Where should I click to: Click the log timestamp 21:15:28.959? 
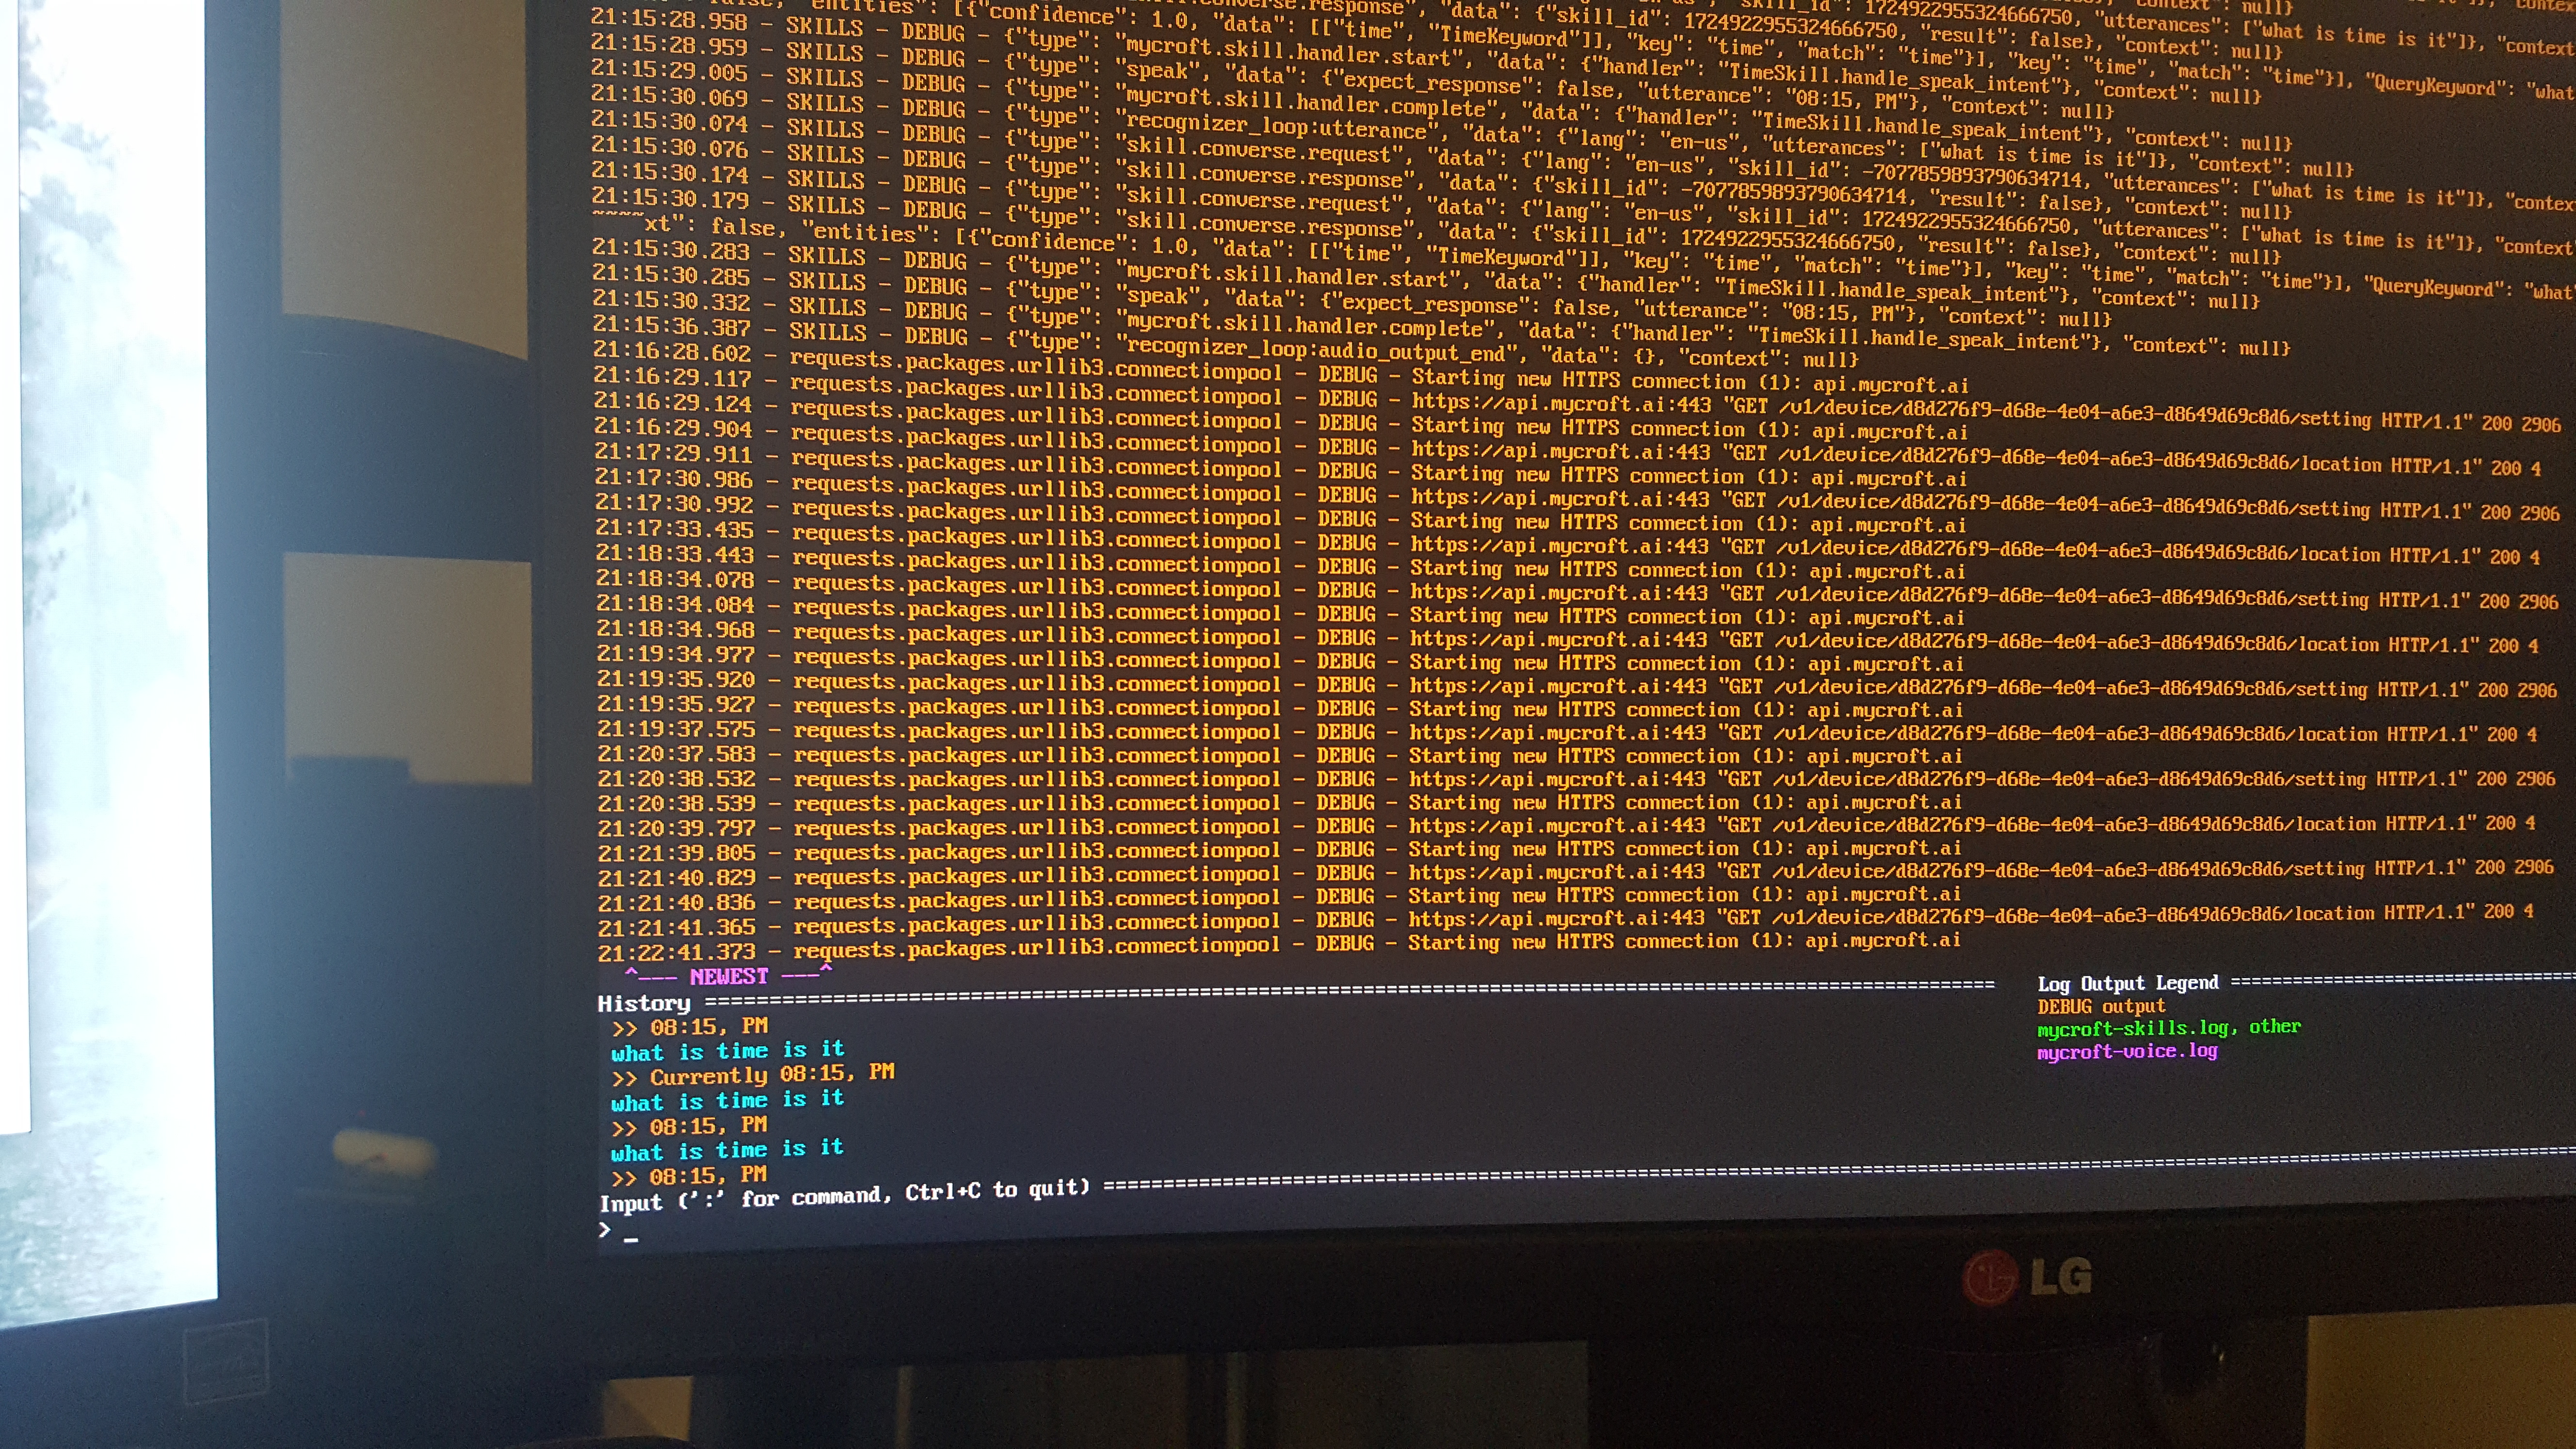click(x=669, y=45)
